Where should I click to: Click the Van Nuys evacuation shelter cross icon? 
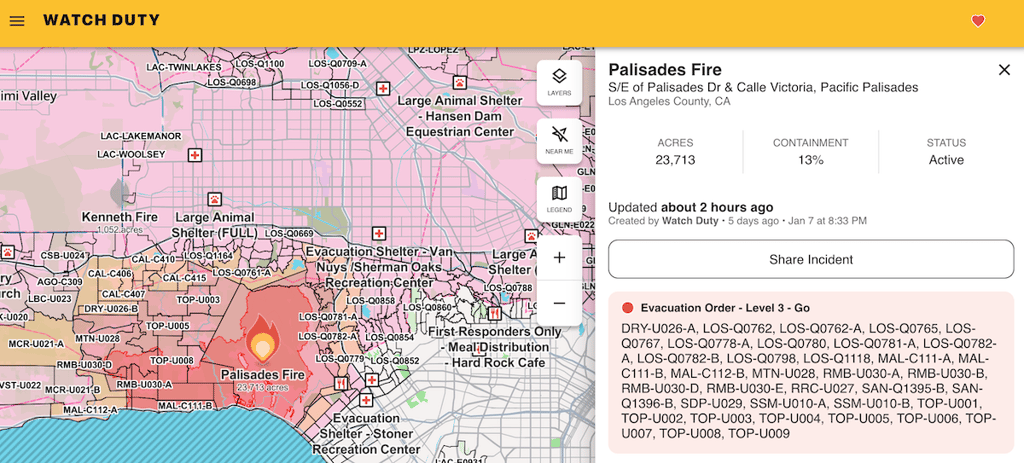377,233
